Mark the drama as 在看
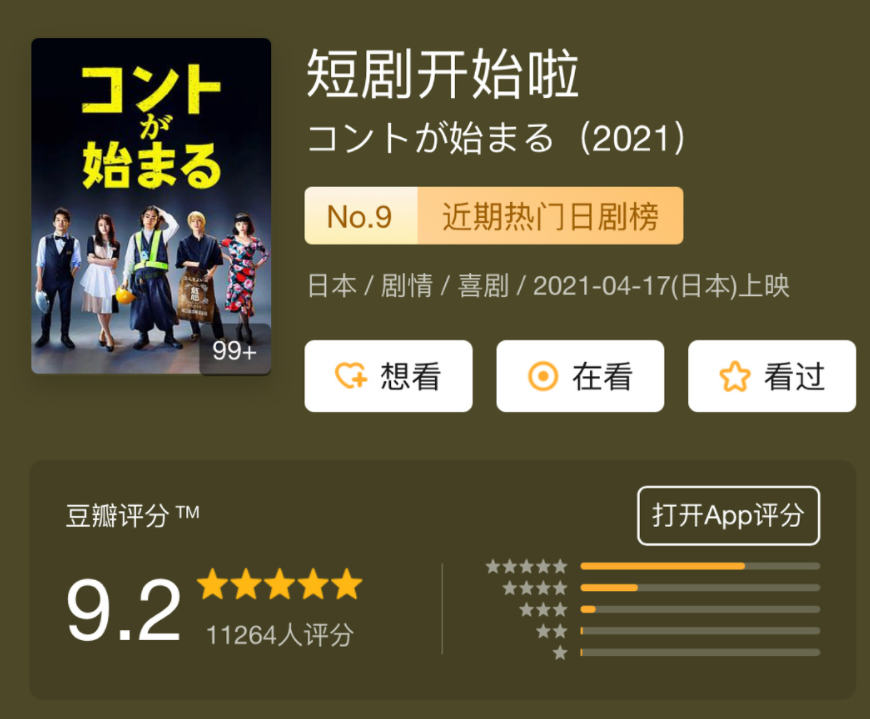This screenshot has width=870, height=719. [580, 376]
